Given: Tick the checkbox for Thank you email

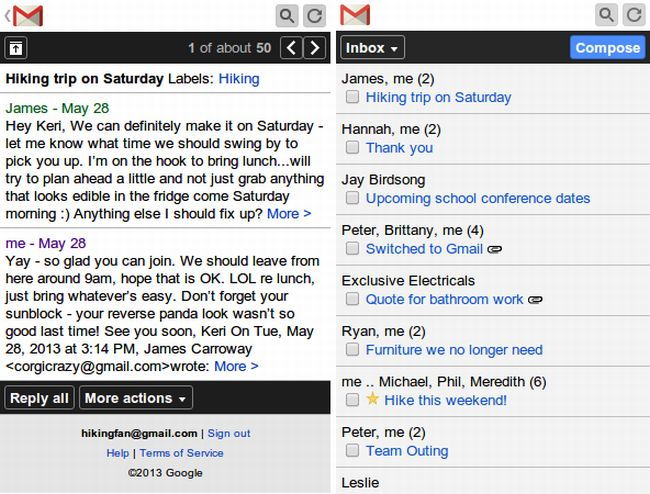Looking at the screenshot, I should (352, 148).
